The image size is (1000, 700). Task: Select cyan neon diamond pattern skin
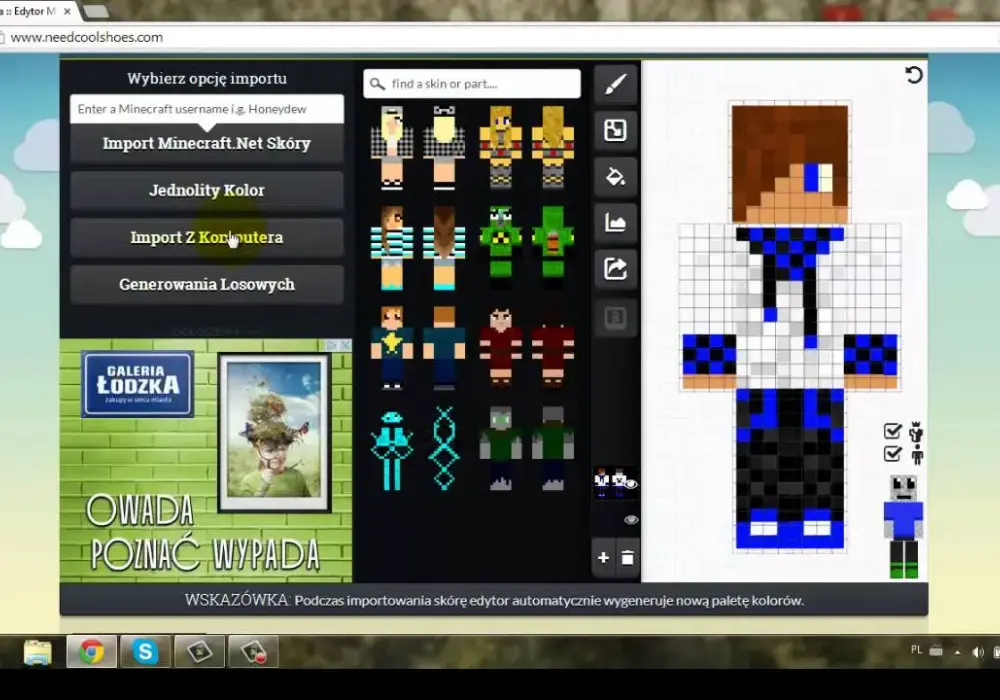444,449
